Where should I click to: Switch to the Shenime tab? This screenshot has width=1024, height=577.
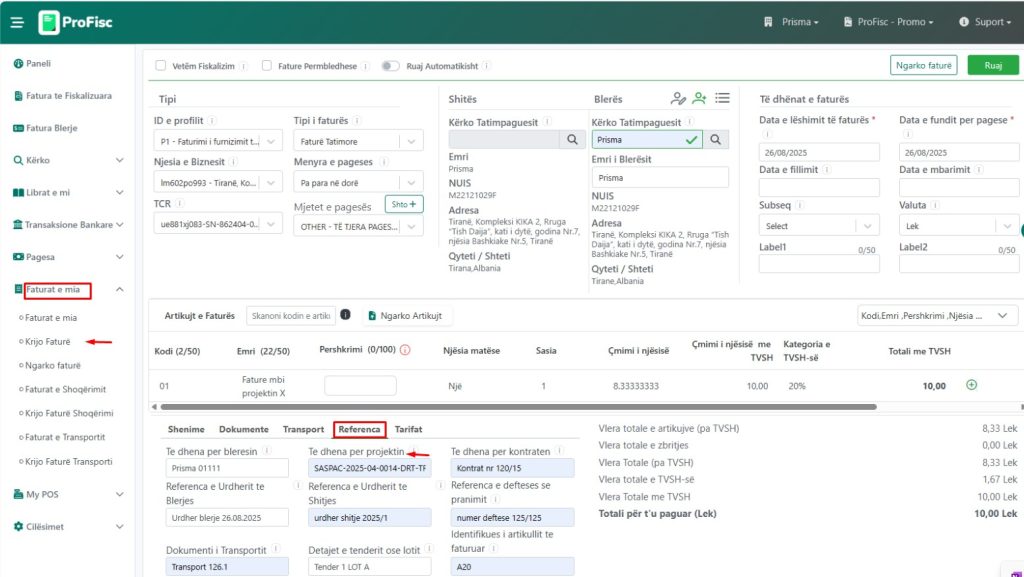(x=186, y=429)
